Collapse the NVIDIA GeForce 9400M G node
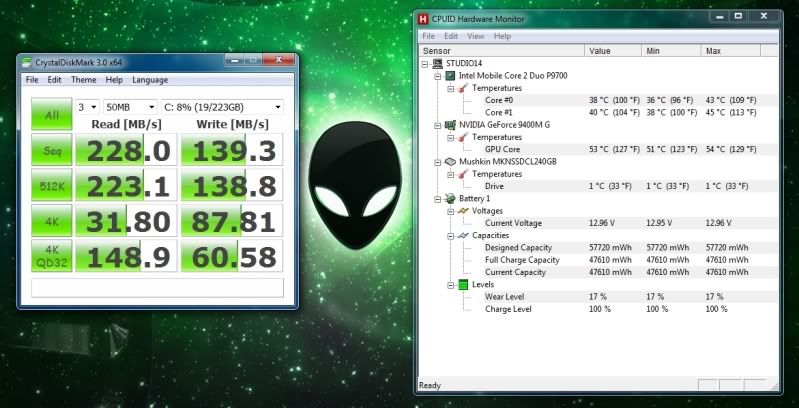The height and width of the screenshot is (408, 799). [438, 125]
